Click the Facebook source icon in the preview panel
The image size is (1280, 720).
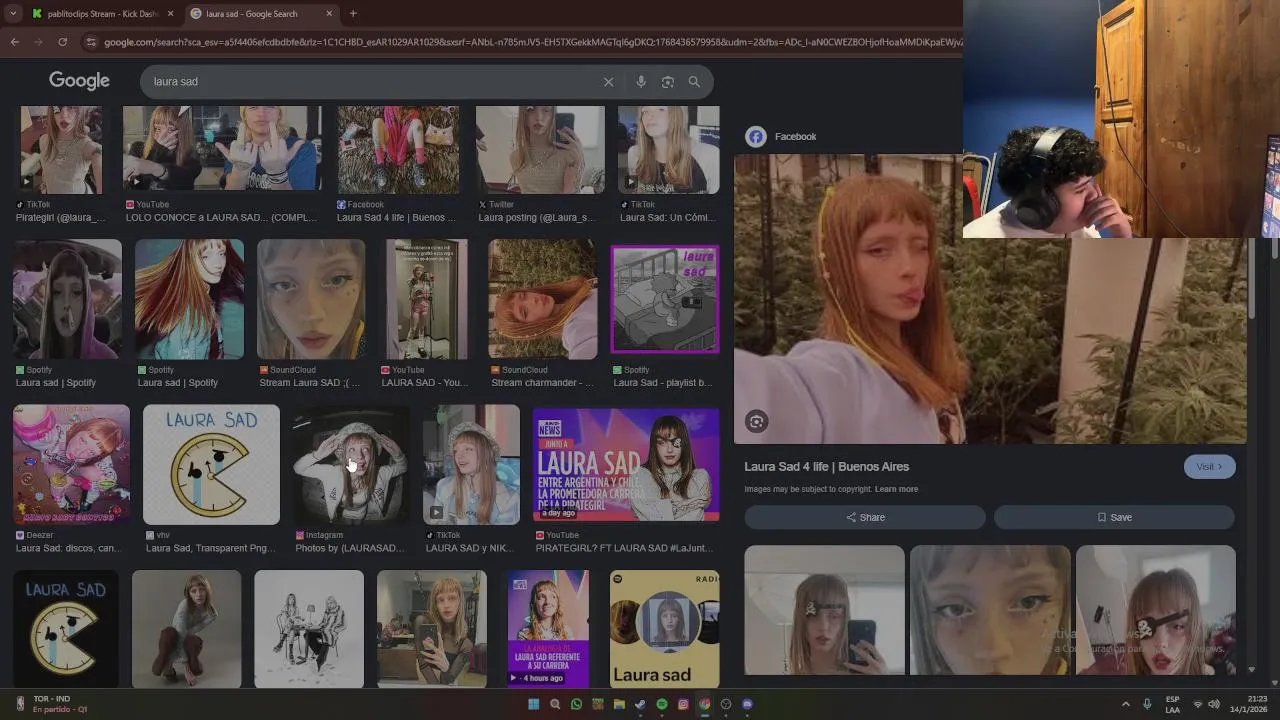click(x=756, y=137)
